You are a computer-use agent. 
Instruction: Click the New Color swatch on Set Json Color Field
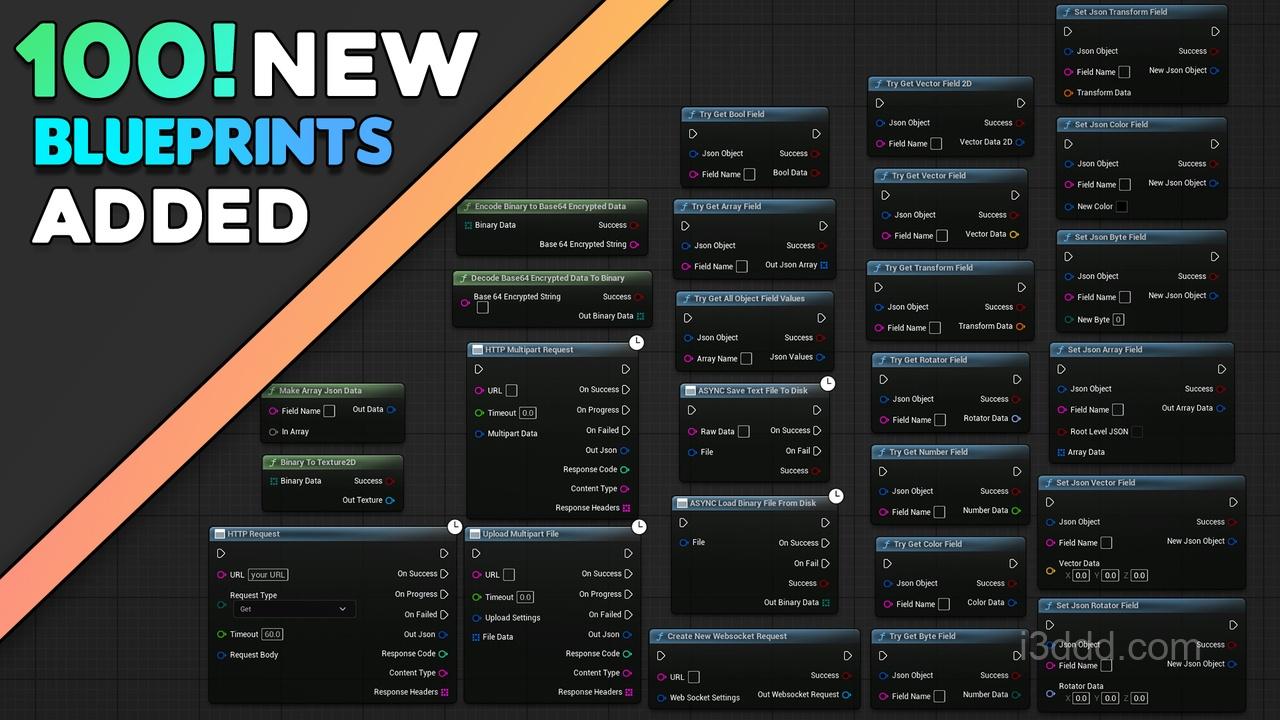1121,207
